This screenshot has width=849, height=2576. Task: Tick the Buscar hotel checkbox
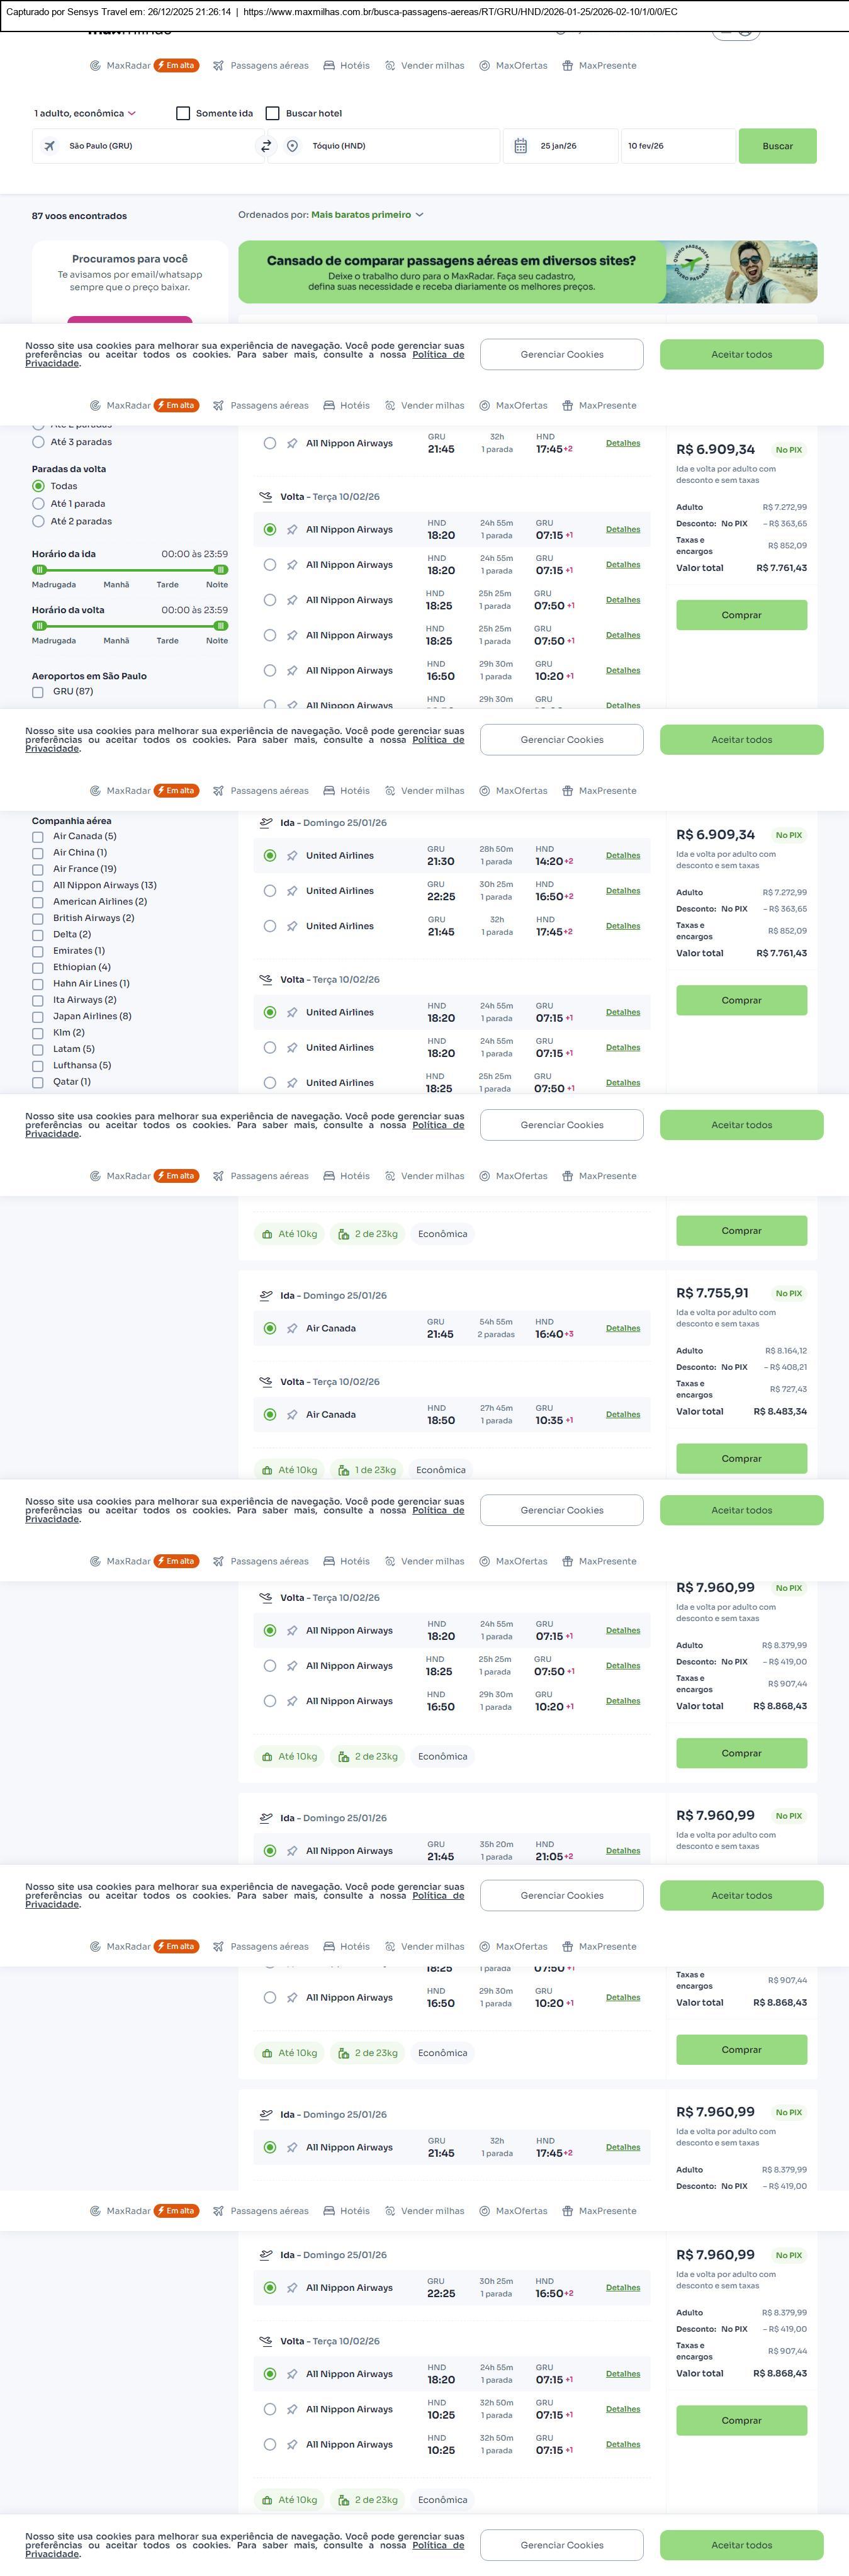pyautogui.click(x=272, y=113)
